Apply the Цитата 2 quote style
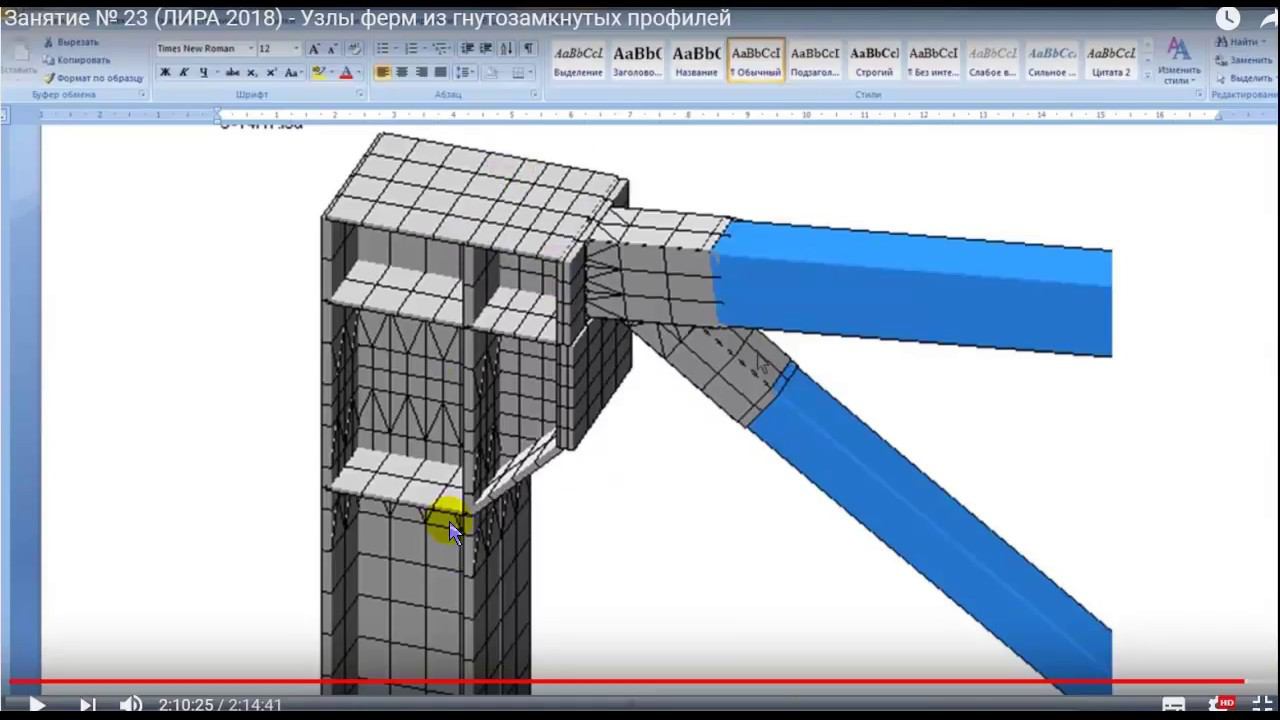1280x720 pixels. coord(1111,61)
